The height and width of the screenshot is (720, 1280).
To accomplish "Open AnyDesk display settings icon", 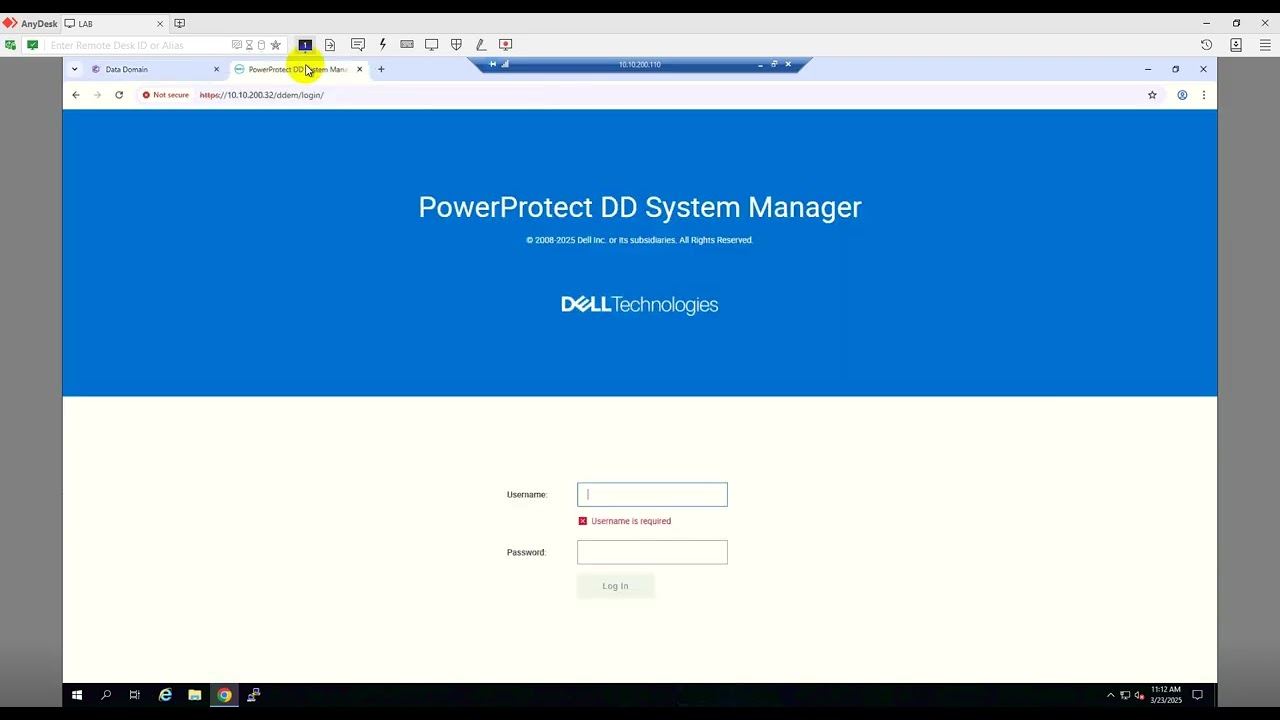I will pyautogui.click(x=432, y=45).
